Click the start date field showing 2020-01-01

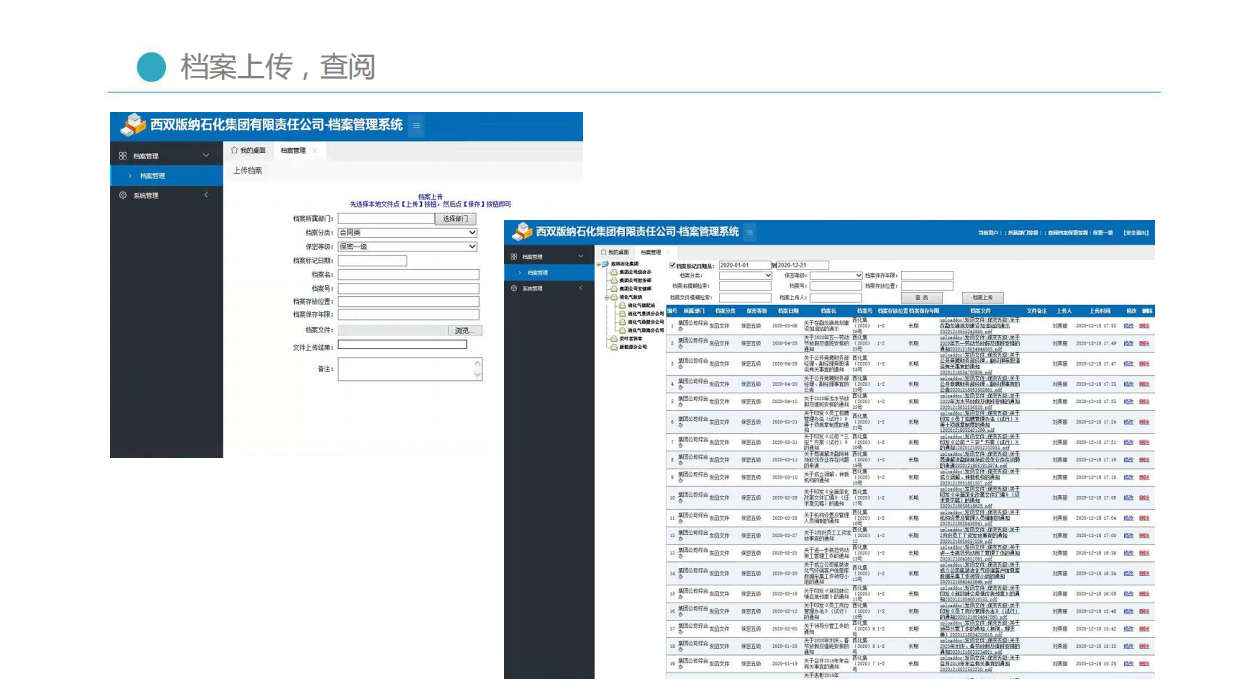click(x=744, y=265)
